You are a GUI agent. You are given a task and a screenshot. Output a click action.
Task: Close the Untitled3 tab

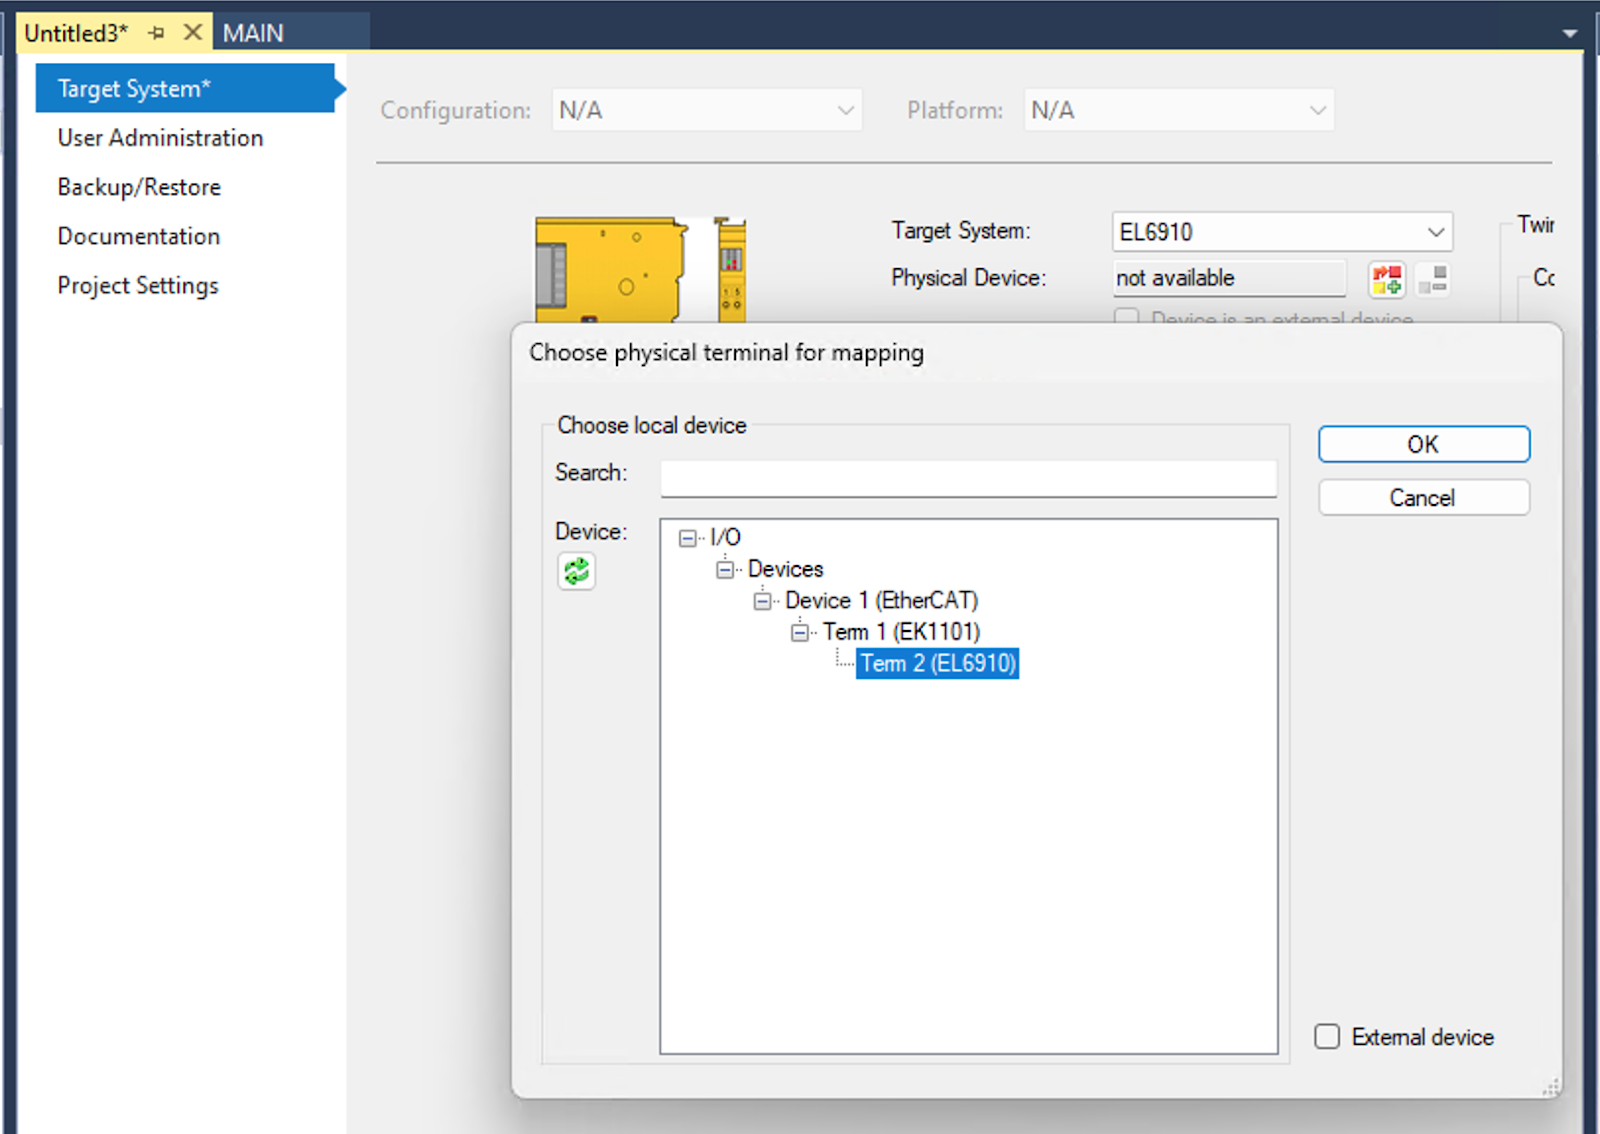point(193,33)
